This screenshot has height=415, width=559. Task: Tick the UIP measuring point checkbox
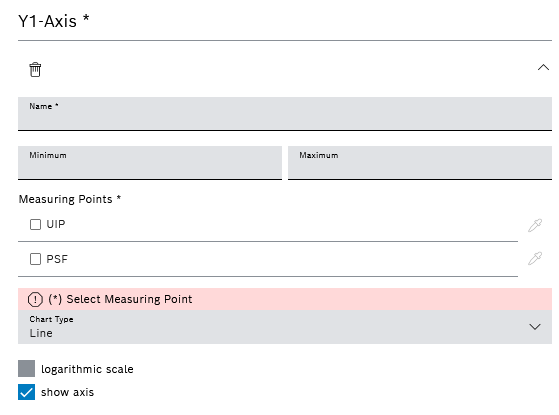[x=35, y=224]
